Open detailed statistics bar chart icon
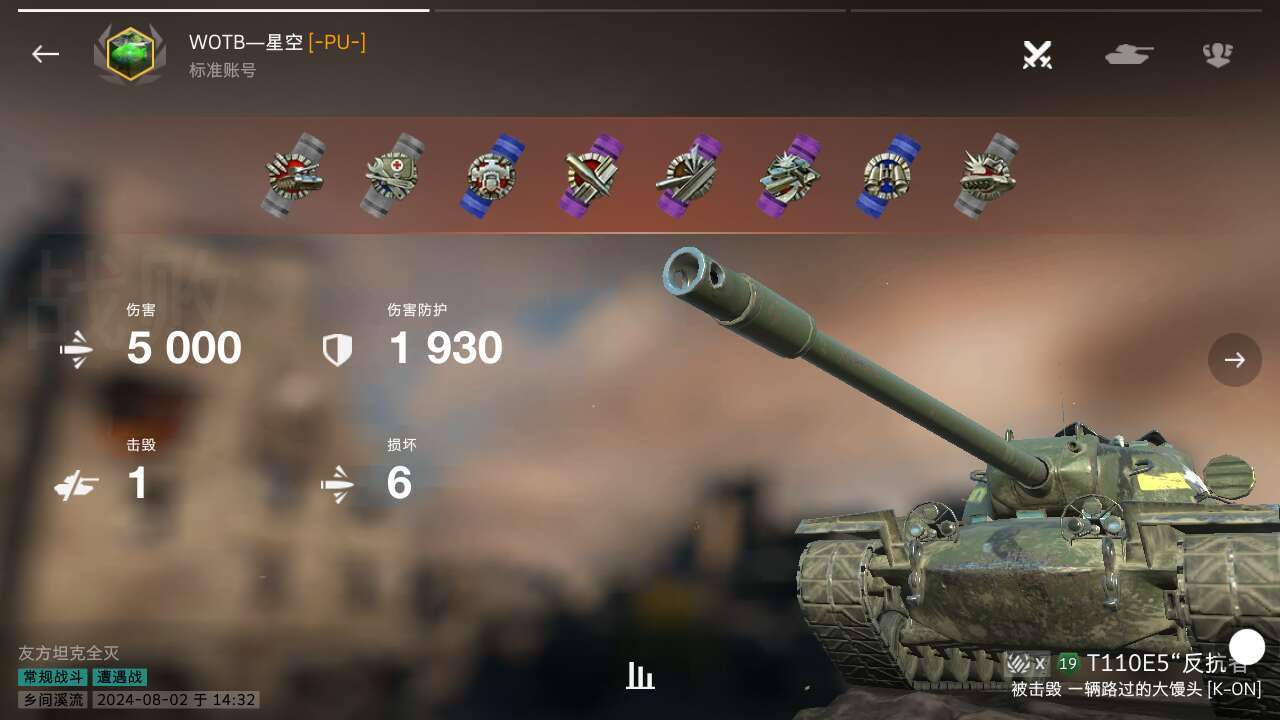The image size is (1280, 720). click(640, 676)
